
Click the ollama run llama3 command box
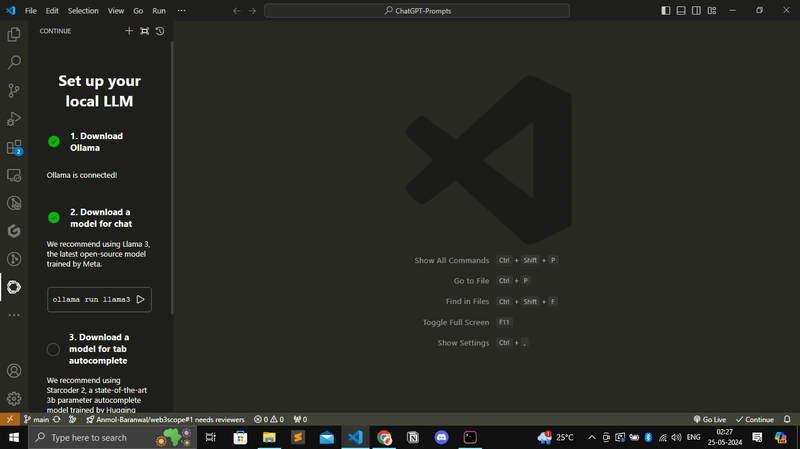(99, 300)
